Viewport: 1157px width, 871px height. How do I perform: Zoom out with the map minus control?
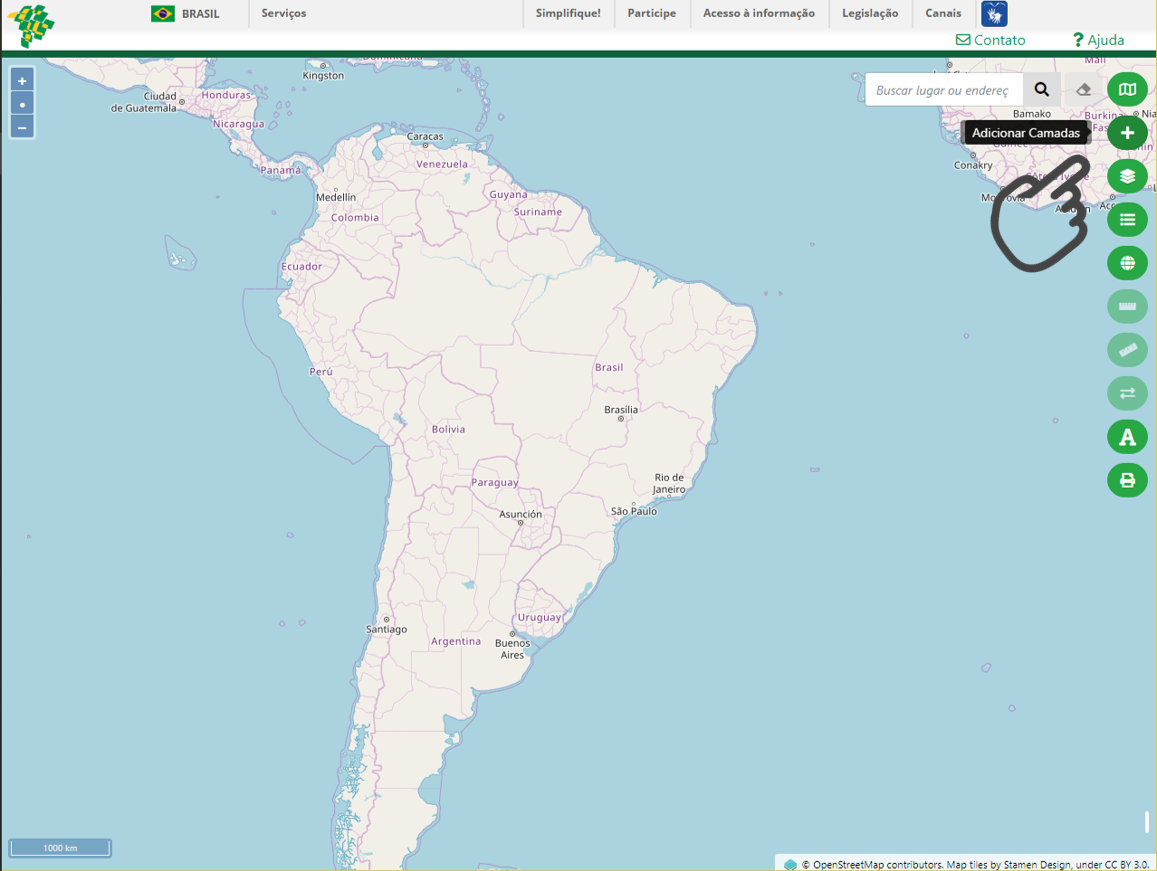tap(22, 128)
